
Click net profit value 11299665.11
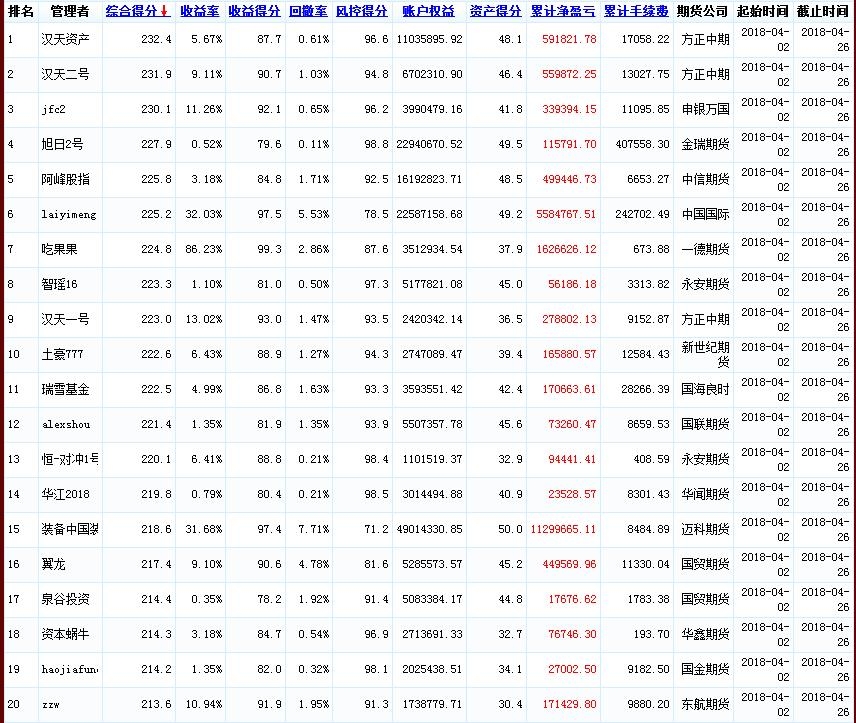click(x=563, y=529)
